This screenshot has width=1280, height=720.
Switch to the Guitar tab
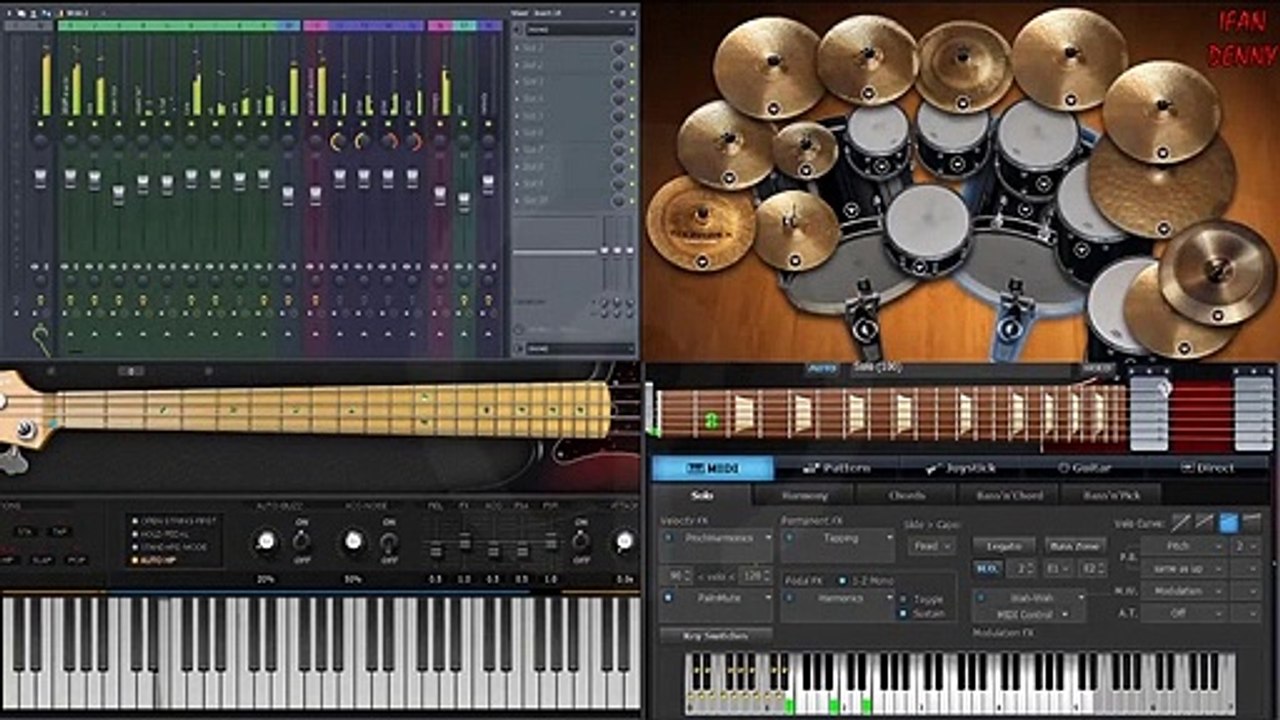coord(1084,468)
